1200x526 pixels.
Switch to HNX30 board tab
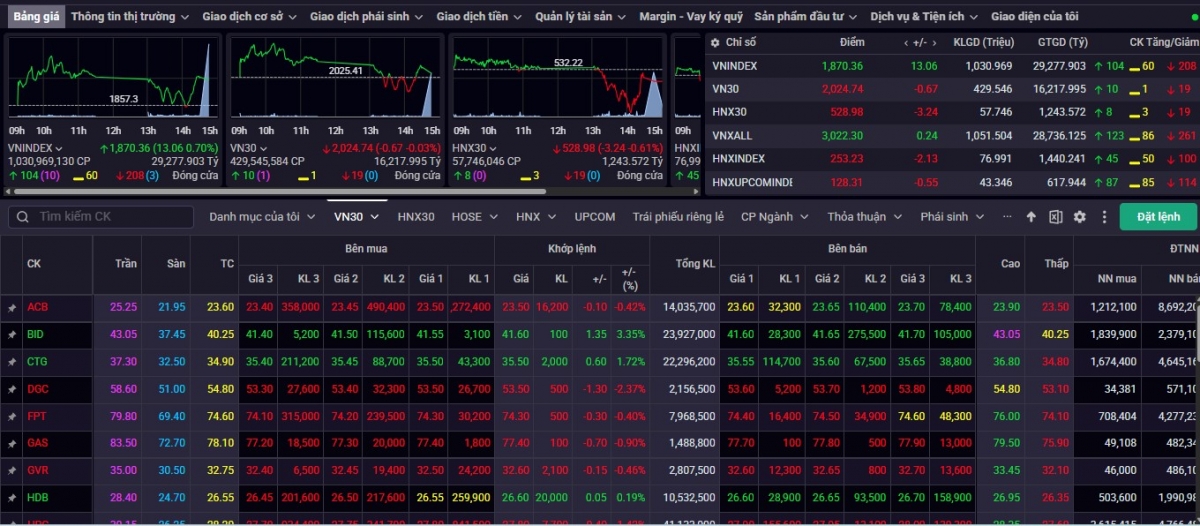tap(416, 217)
